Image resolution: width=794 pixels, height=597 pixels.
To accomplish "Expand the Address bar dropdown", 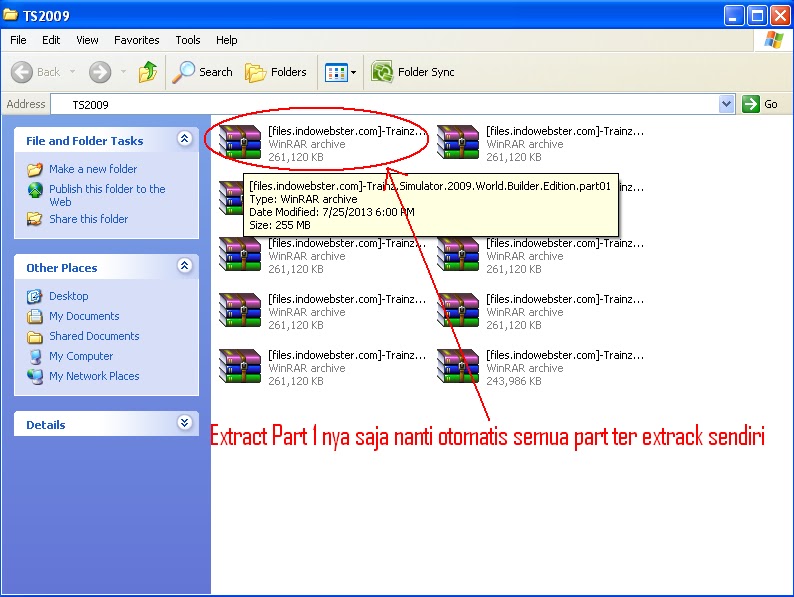I will coord(726,104).
